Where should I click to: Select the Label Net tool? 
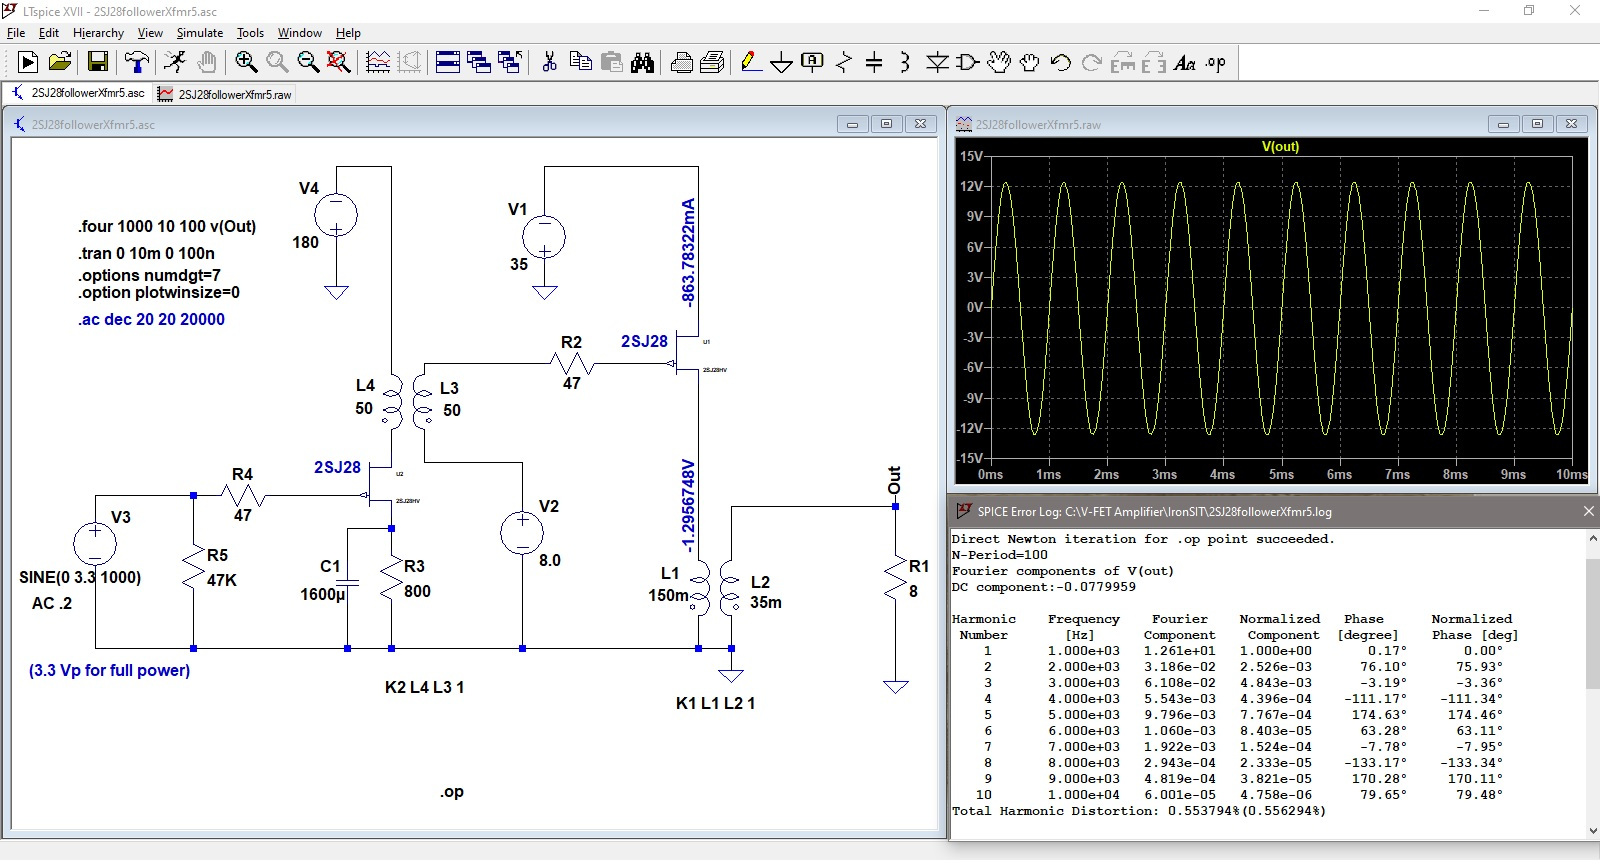(812, 63)
